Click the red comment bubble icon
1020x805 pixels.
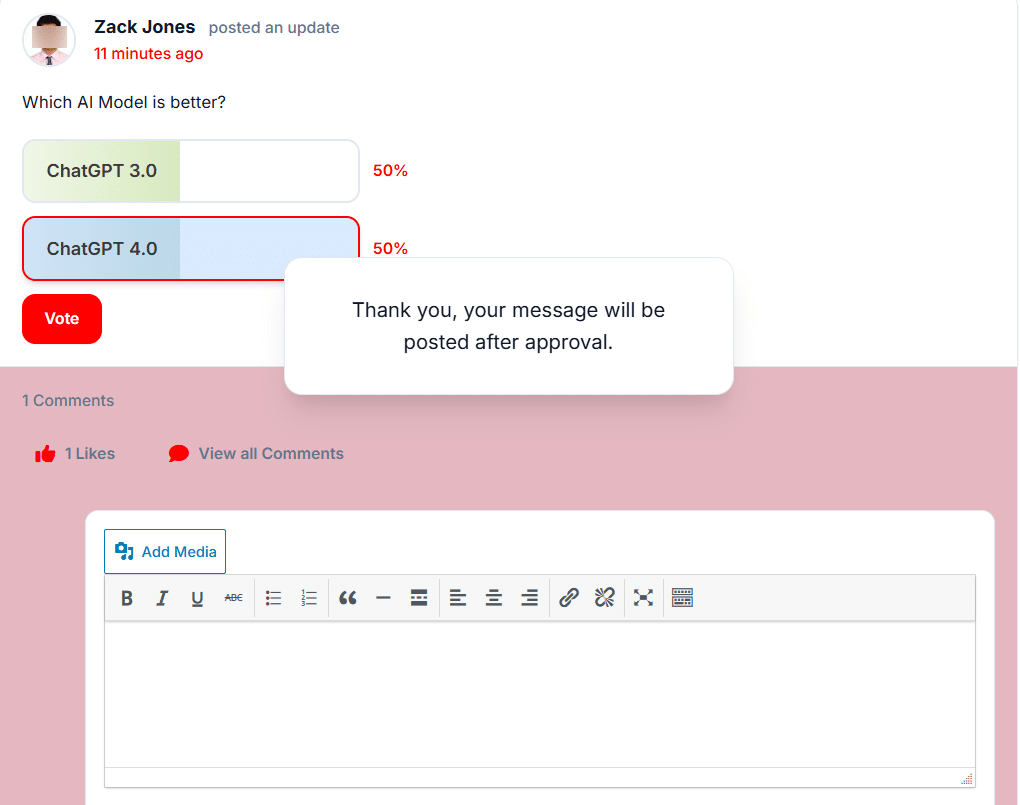[x=178, y=454]
